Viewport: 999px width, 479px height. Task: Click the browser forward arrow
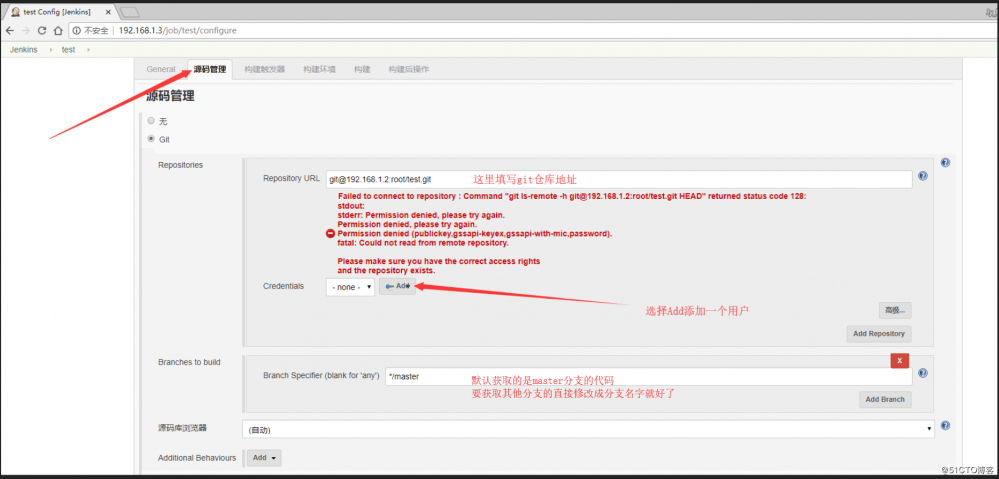pos(25,30)
